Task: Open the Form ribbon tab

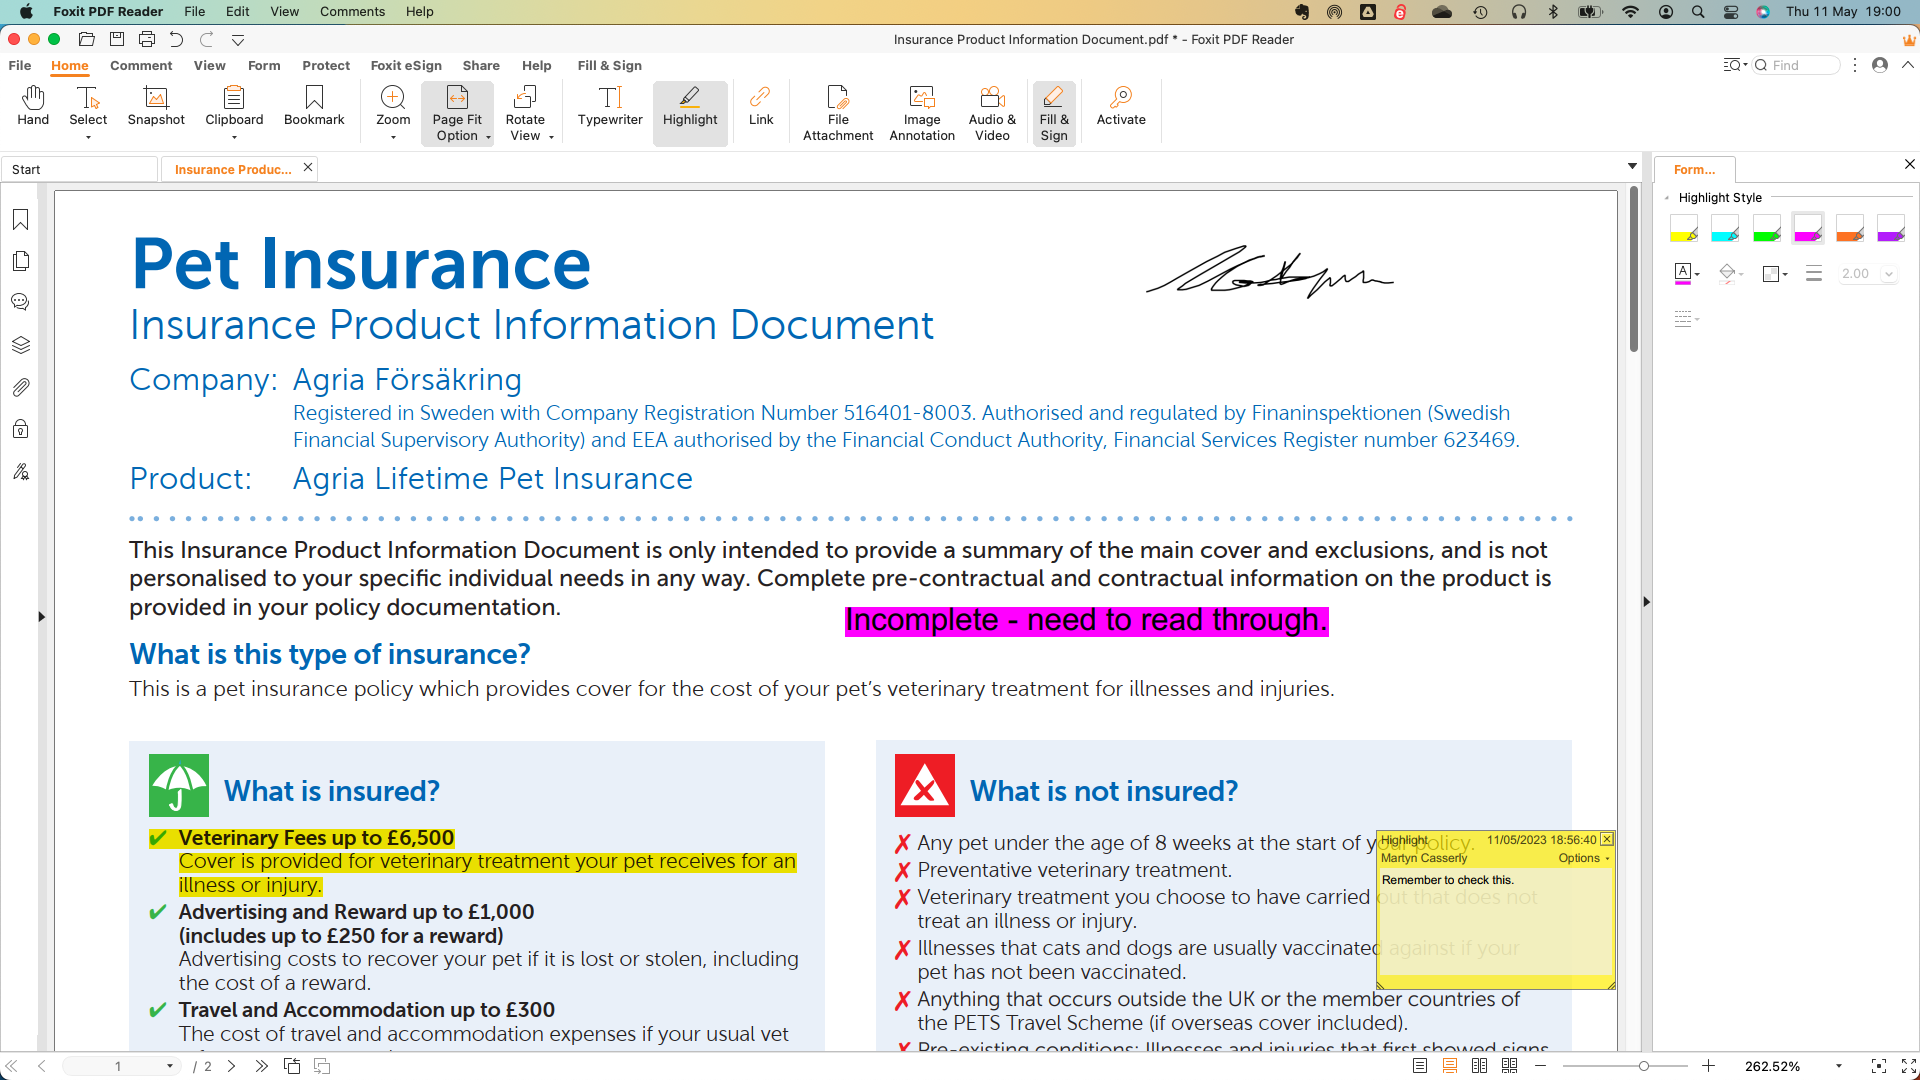Action: (x=264, y=66)
